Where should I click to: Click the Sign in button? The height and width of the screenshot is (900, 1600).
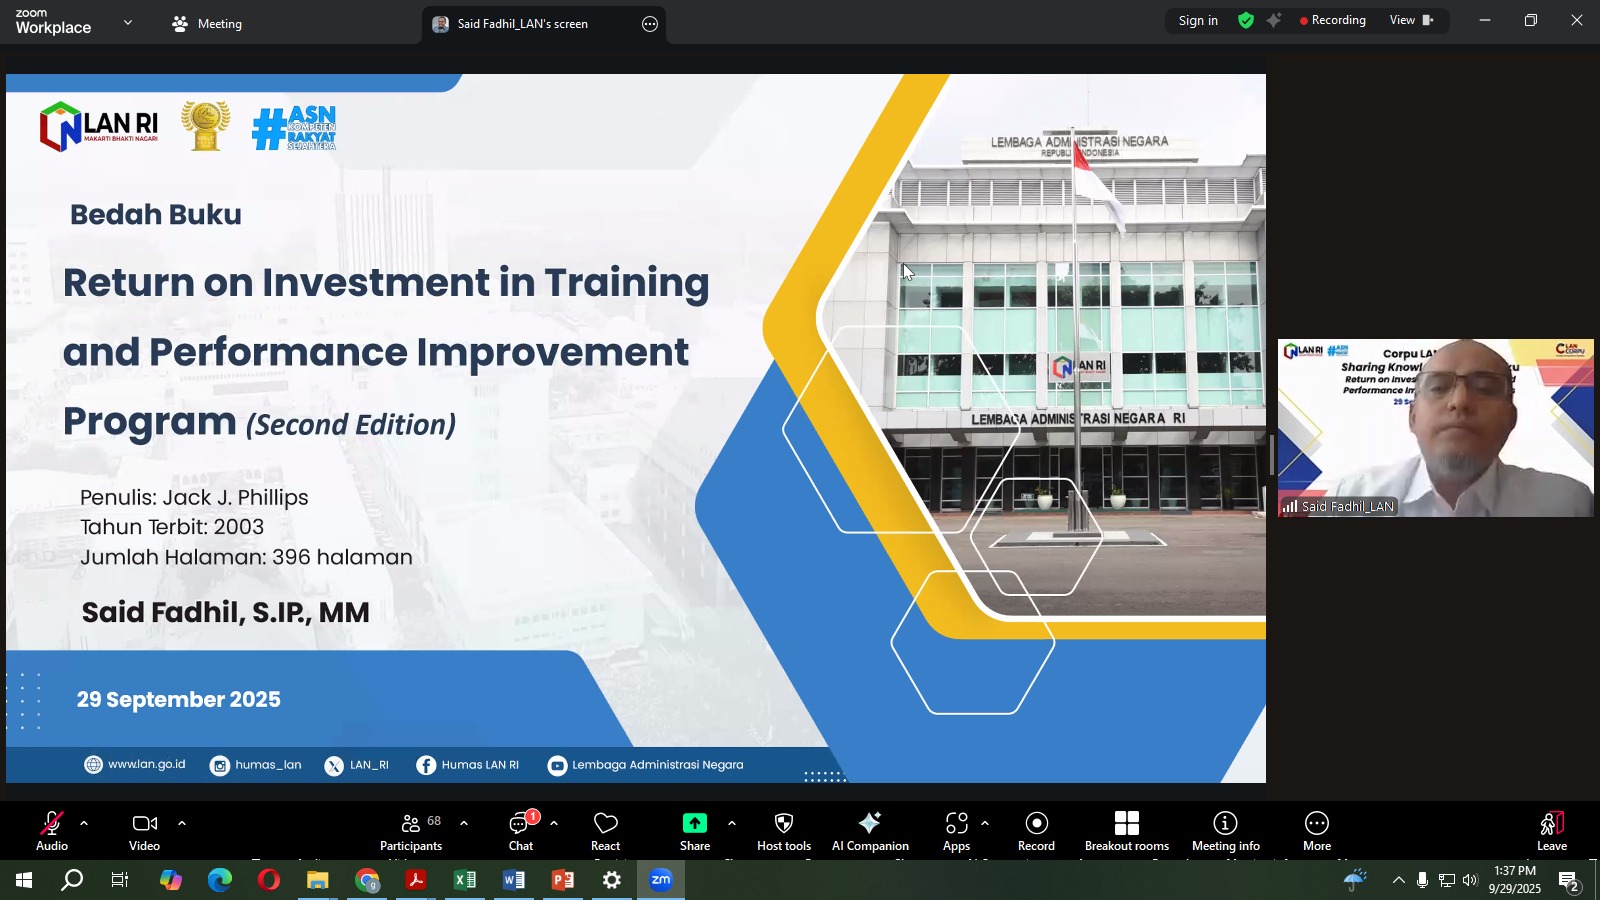click(1198, 21)
